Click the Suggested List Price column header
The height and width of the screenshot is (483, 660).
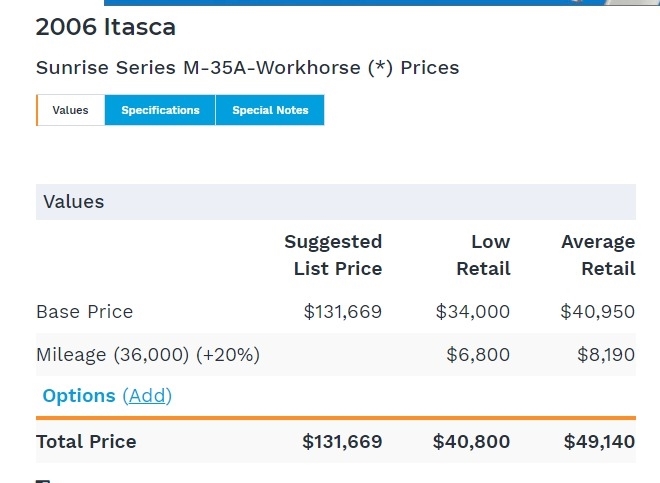pos(333,255)
